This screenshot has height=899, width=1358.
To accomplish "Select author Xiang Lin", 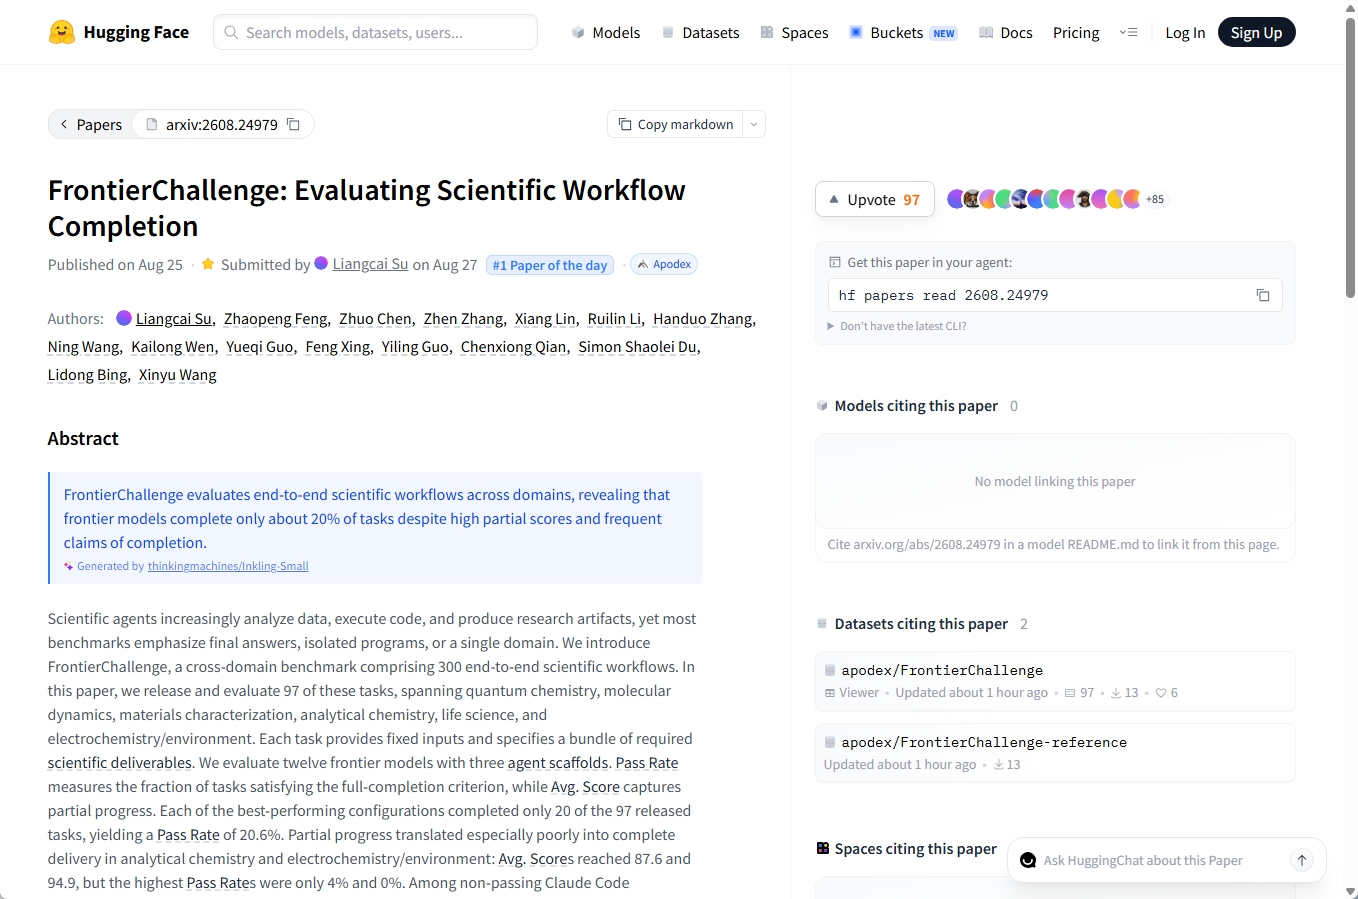I will [x=545, y=318].
